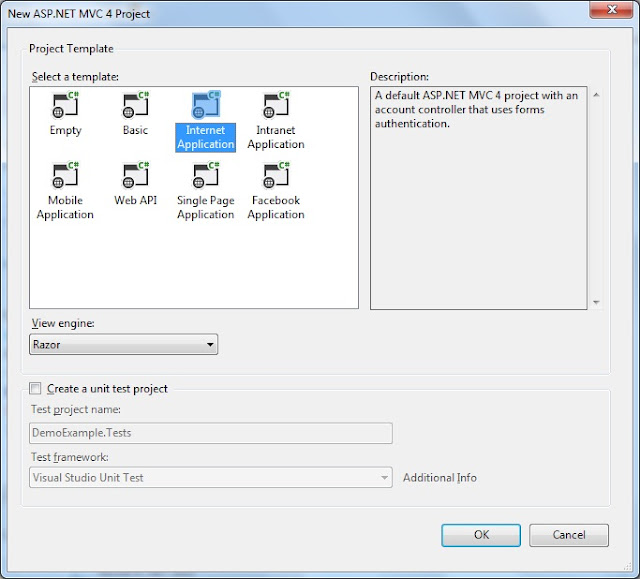Click the Test project name field
640x579 pixels.
[211, 433]
